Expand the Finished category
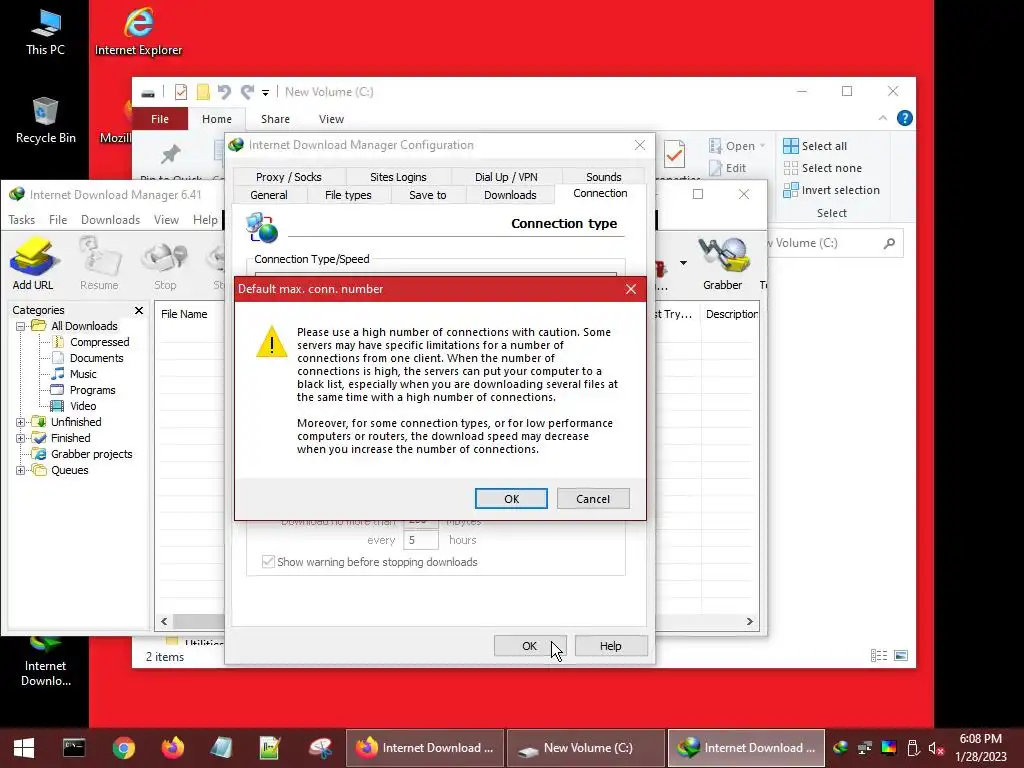Image resolution: width=1024 pixels, height=768 pixels. [20, 438]
